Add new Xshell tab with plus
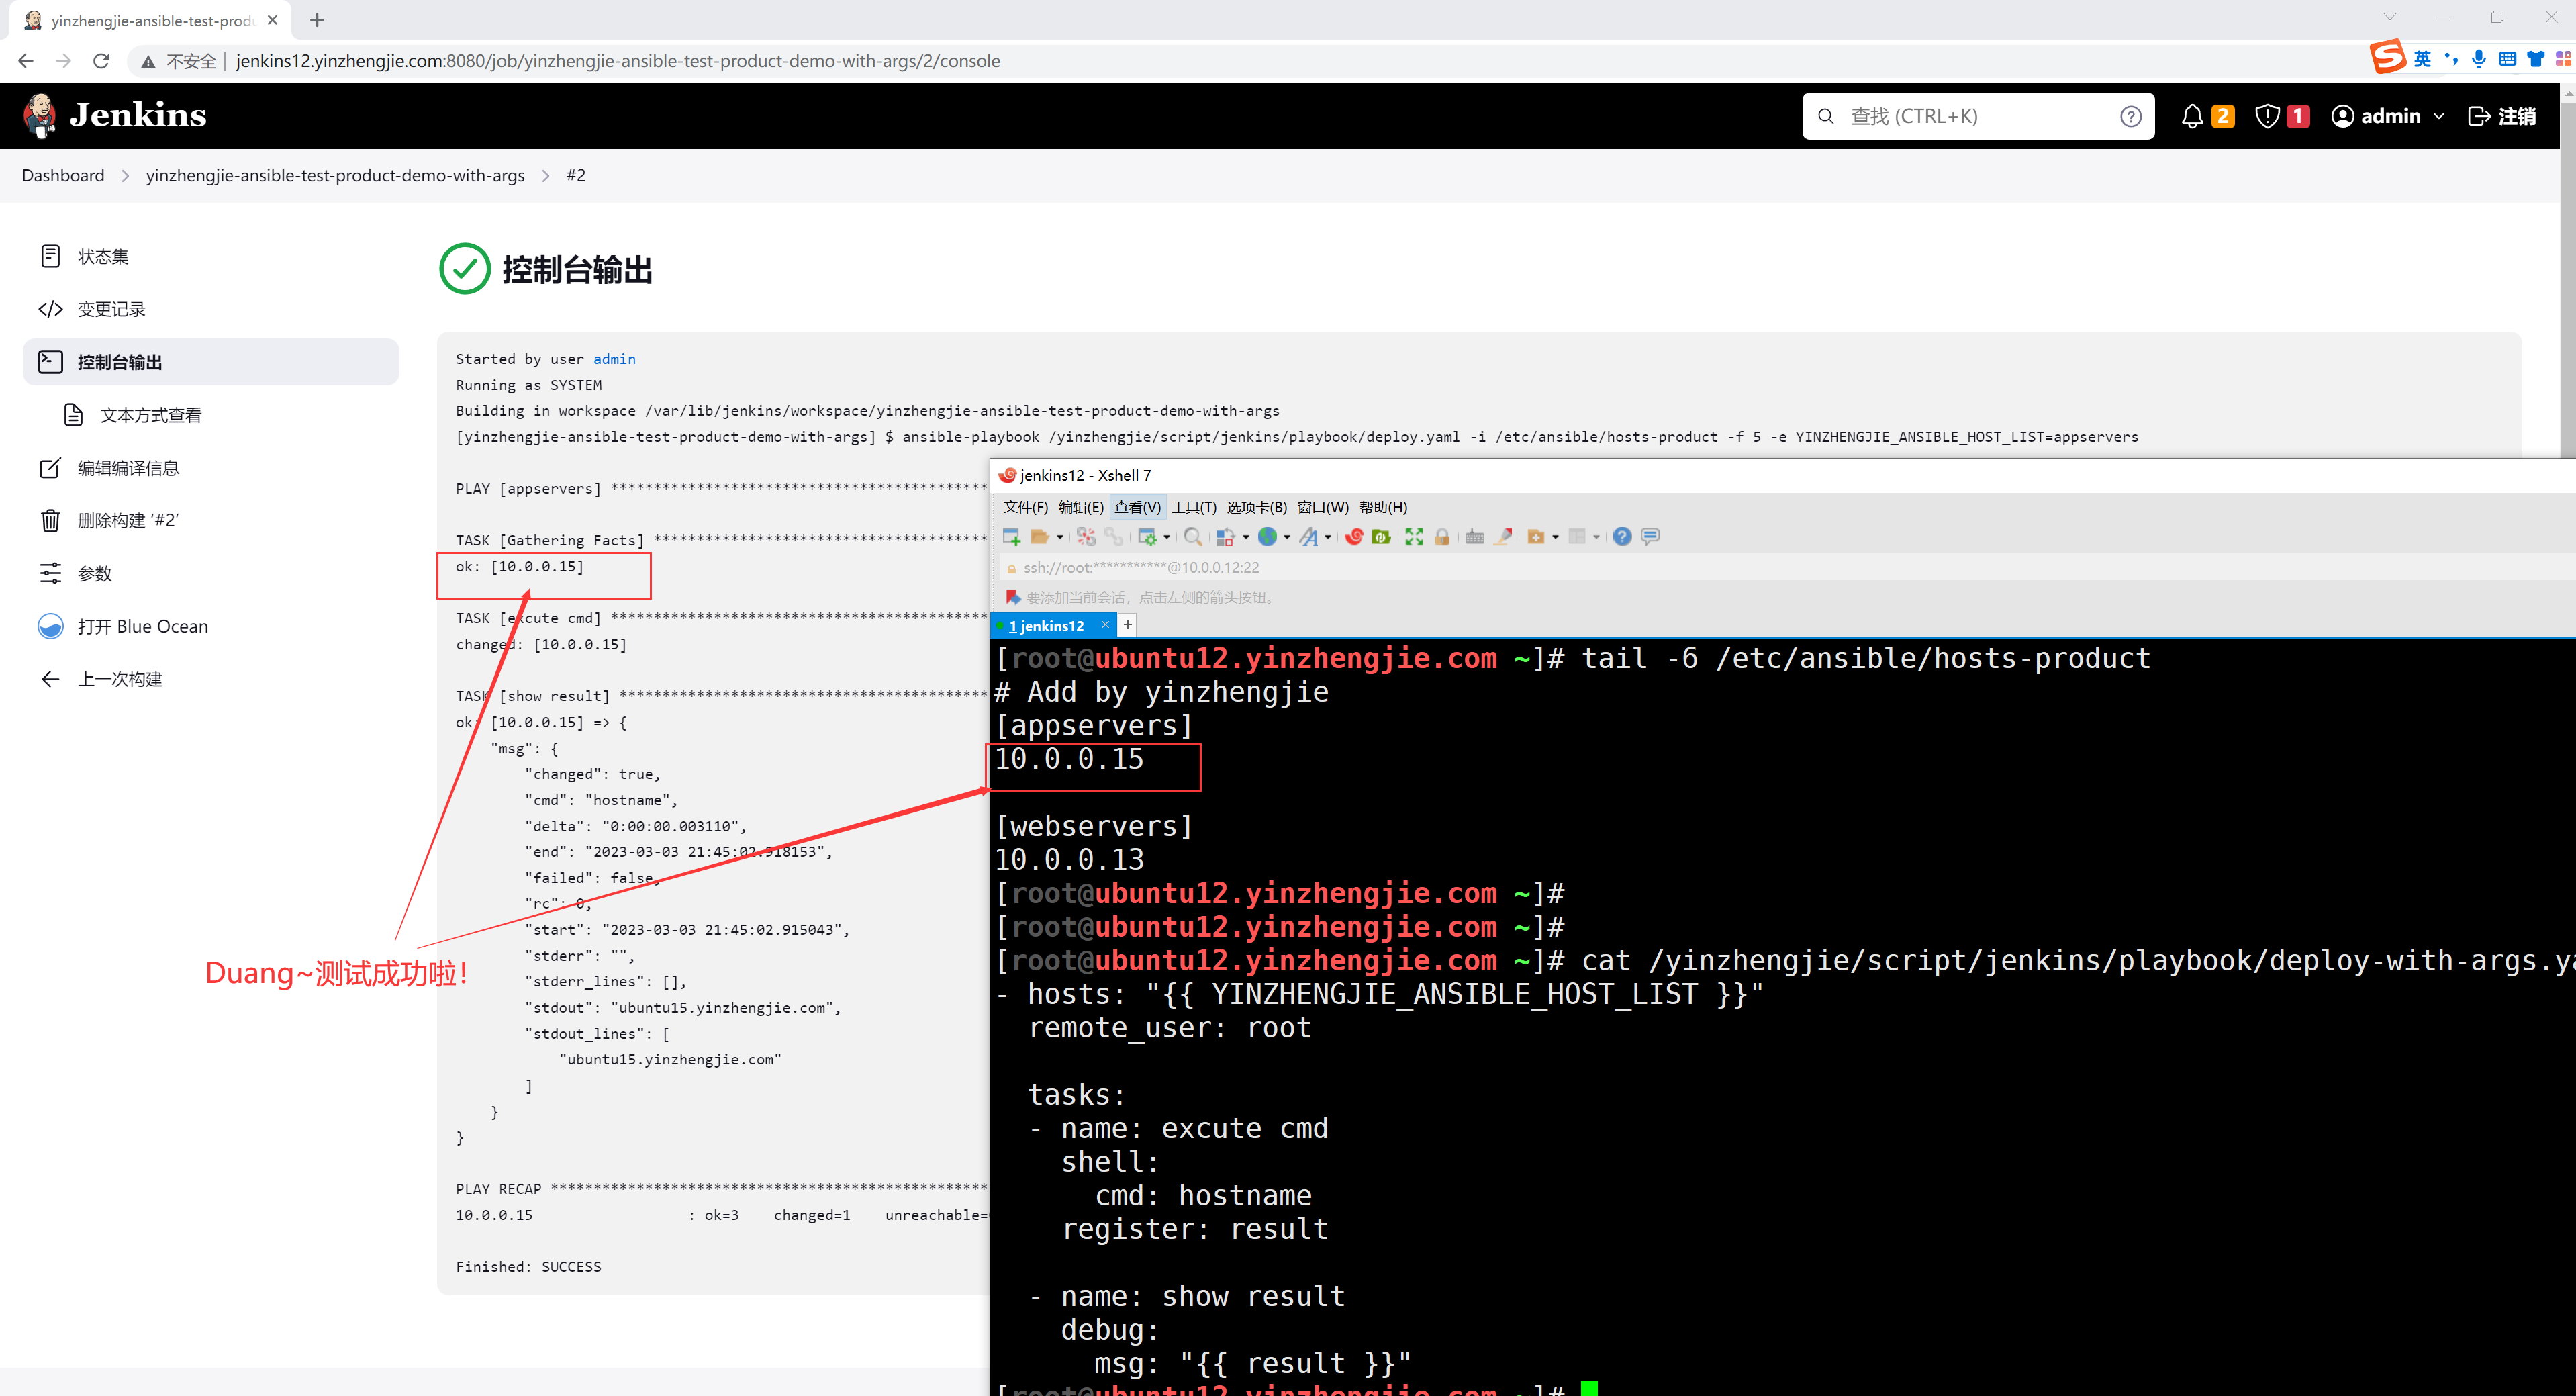The image size is (2576, 1396). (x=1127, y=625)
